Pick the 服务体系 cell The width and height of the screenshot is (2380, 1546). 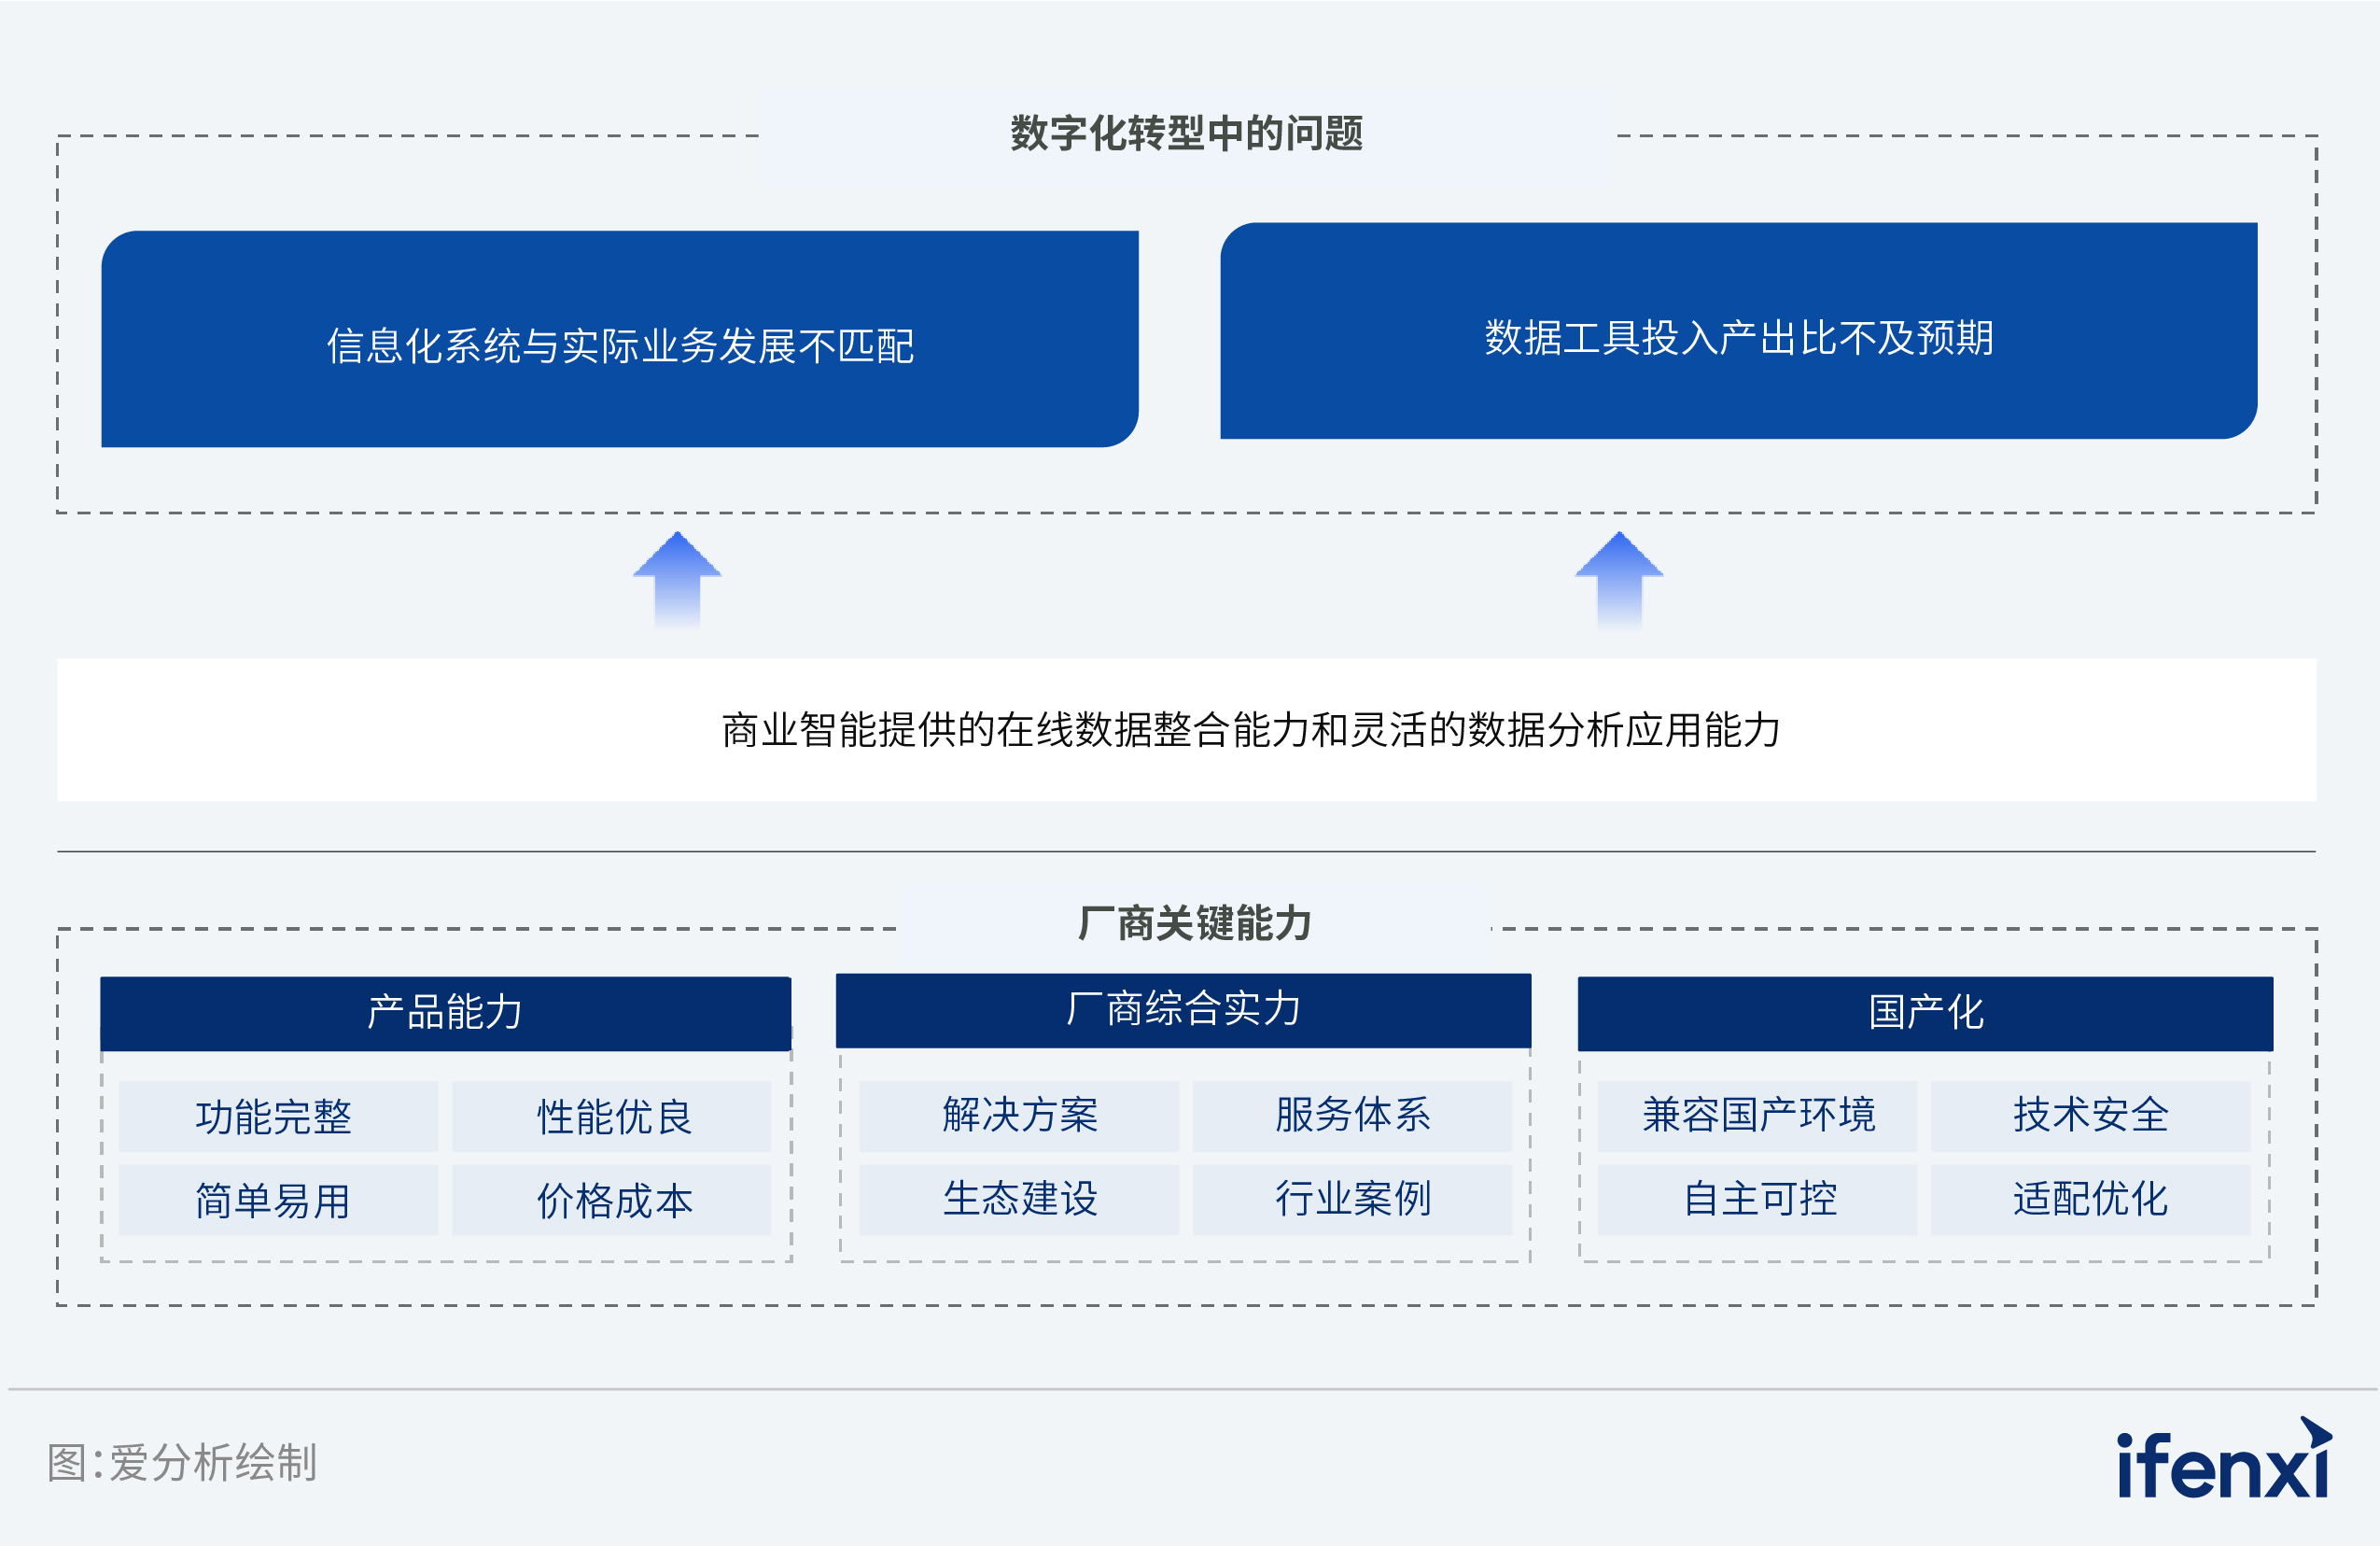coord(1352,1115)
